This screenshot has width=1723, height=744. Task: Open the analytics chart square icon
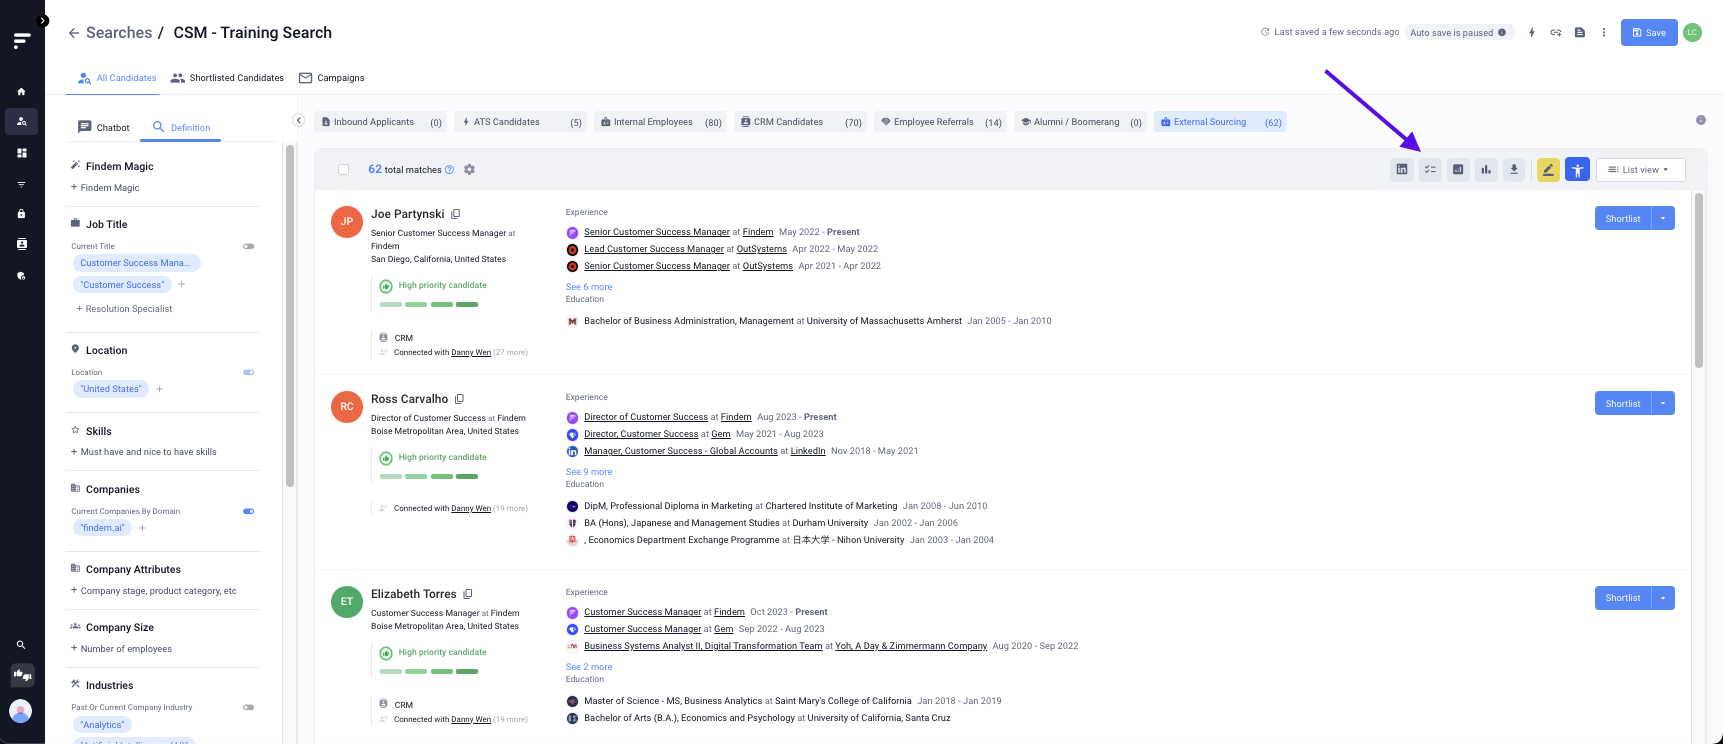click(x=1458, y=170)
